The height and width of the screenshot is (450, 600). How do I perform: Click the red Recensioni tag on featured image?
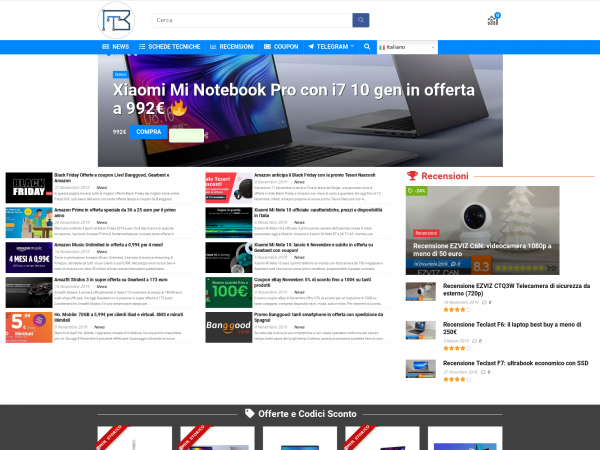coord(426,233)
